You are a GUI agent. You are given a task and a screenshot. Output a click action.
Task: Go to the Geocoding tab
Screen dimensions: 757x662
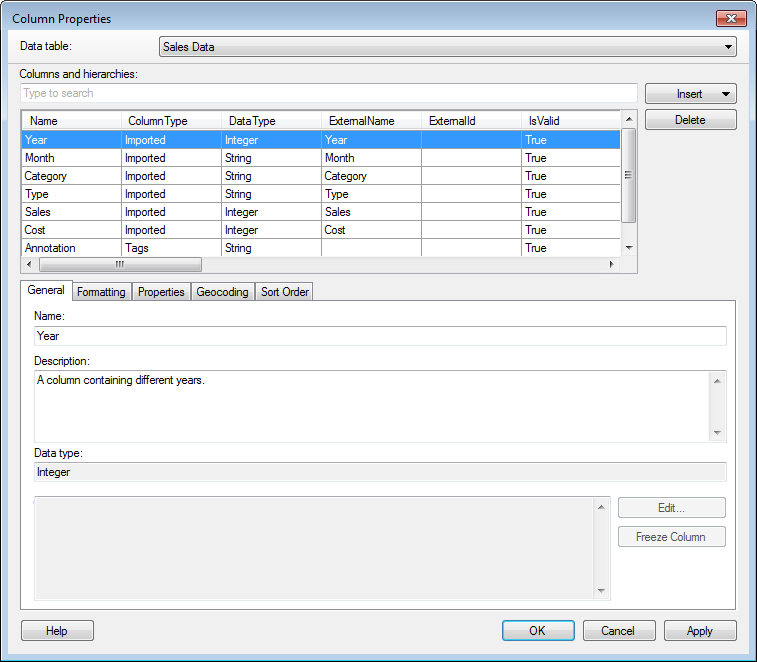[x=222, y=292]
